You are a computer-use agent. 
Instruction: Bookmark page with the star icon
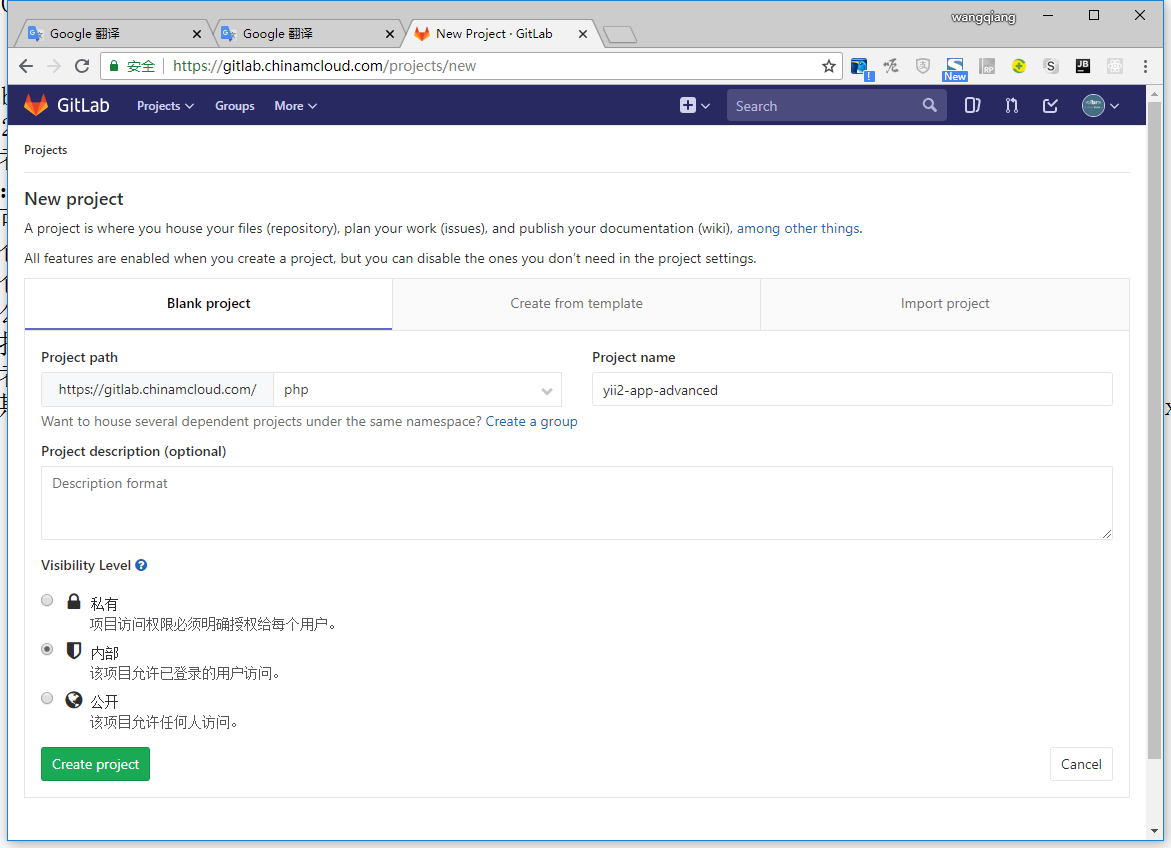[x=828, y=66]
